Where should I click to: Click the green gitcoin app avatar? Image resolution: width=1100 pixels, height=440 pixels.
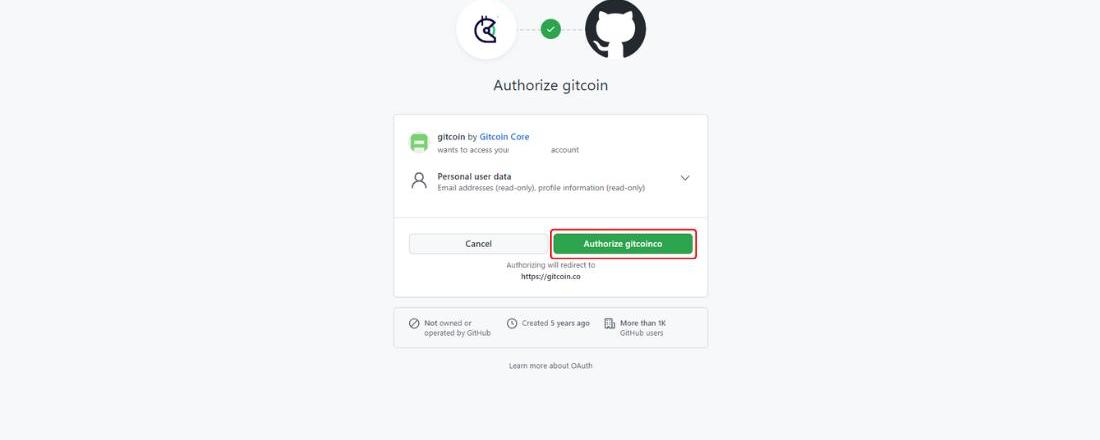click(419, 142)
